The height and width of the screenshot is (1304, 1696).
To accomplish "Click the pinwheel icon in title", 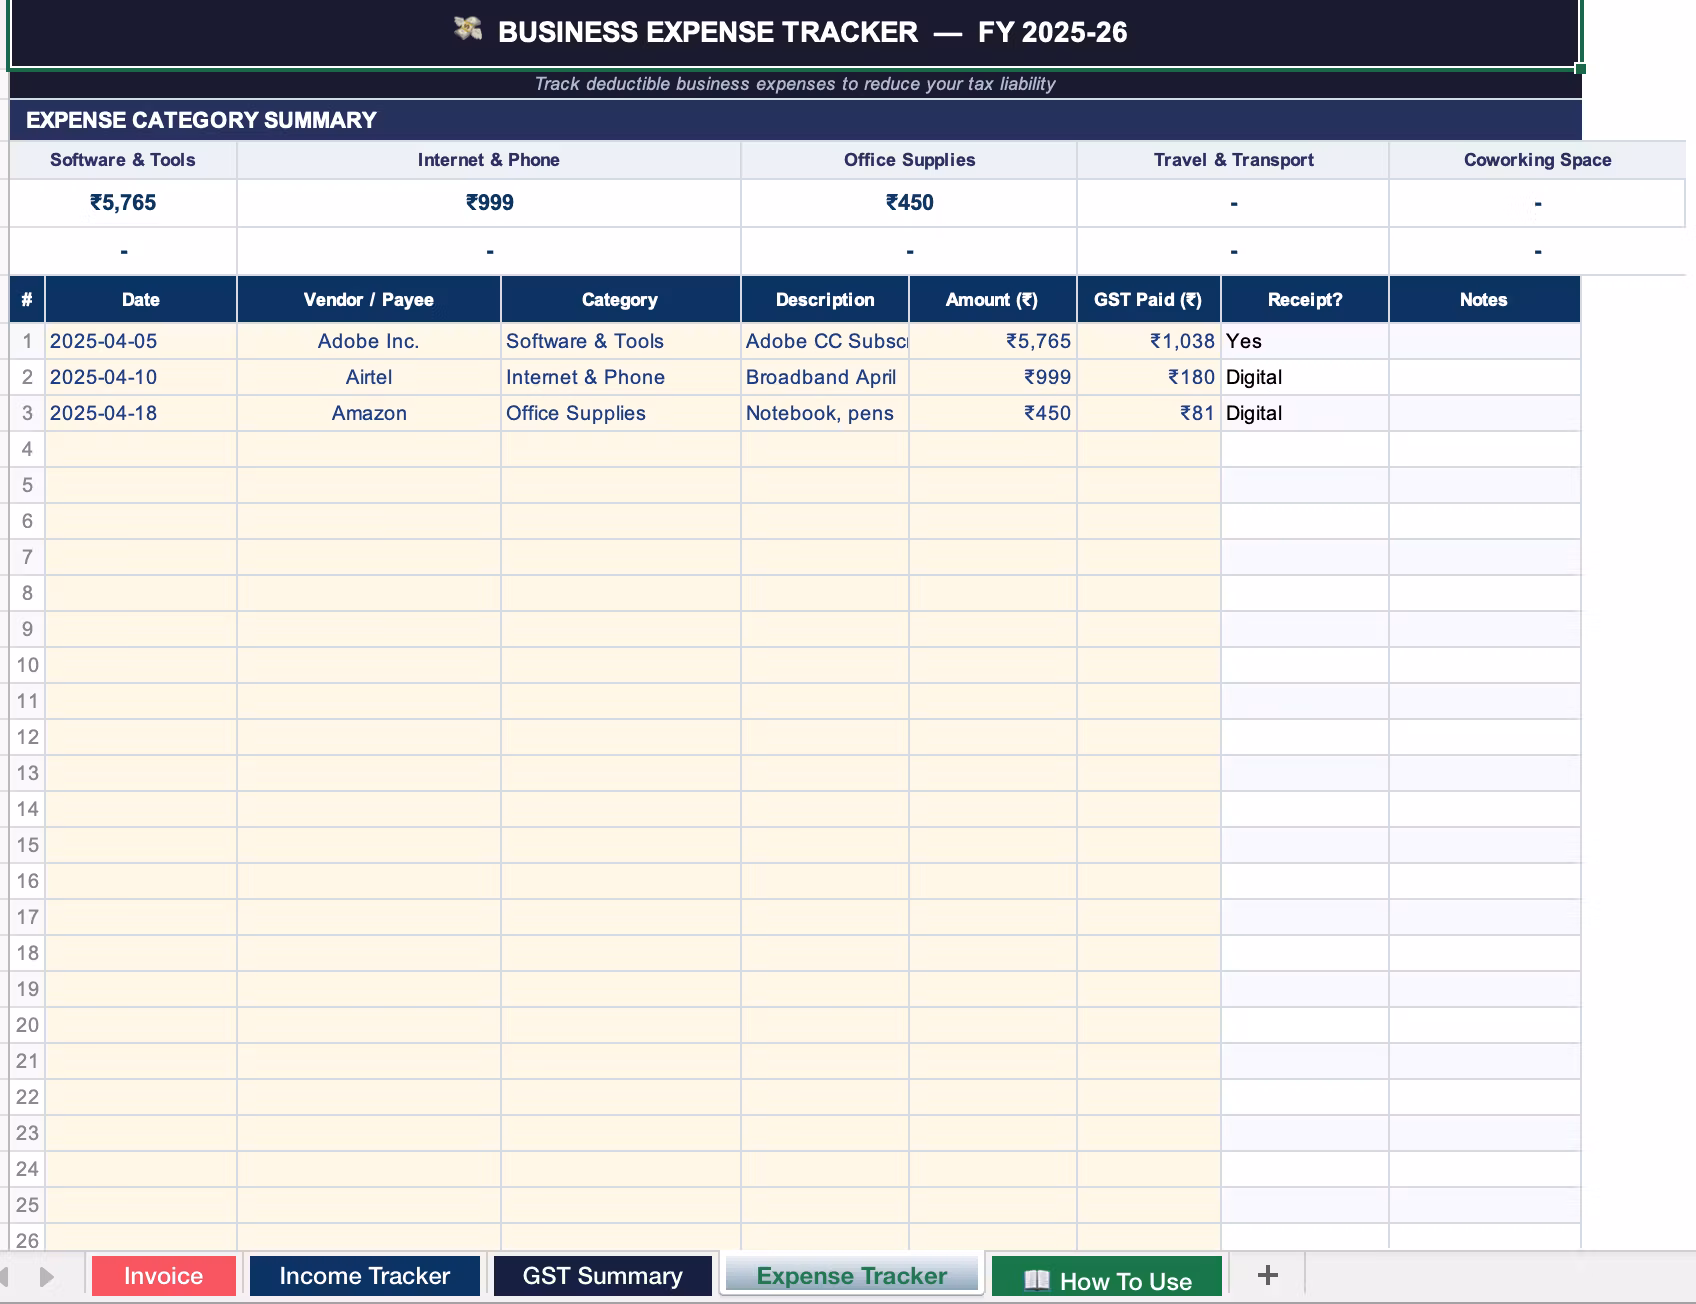I will coord(467,29).
